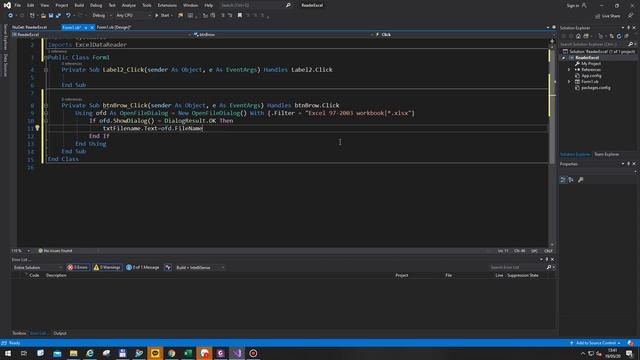Image resolution: width=640 pixels, height=360 pixels.
Task: Click Properties Categorized view icon
Action: (x=563, y=180)
